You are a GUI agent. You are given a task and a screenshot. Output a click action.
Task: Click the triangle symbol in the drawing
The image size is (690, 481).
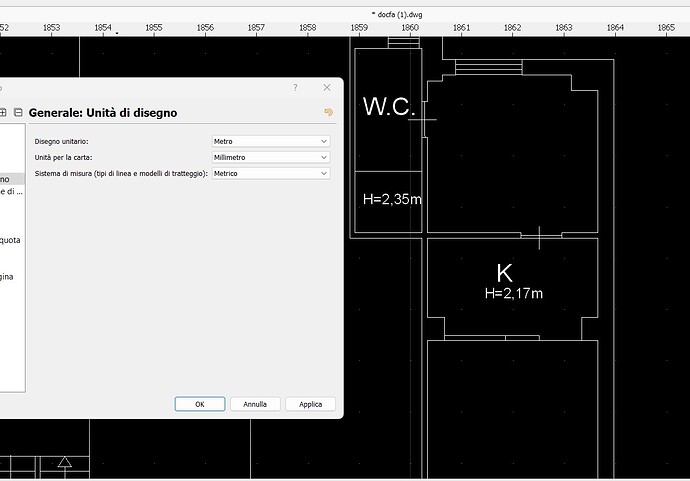65,462
